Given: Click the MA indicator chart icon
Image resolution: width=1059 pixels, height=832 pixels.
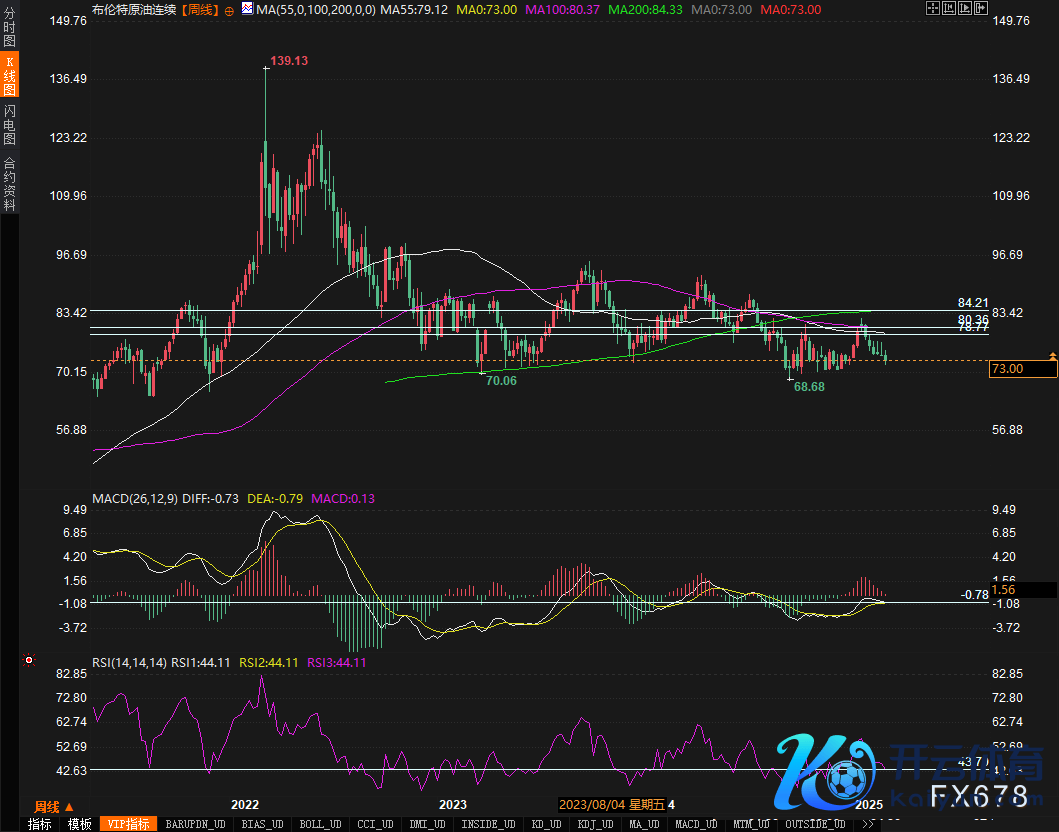Looking at the screenshot, I should [247, 8].
